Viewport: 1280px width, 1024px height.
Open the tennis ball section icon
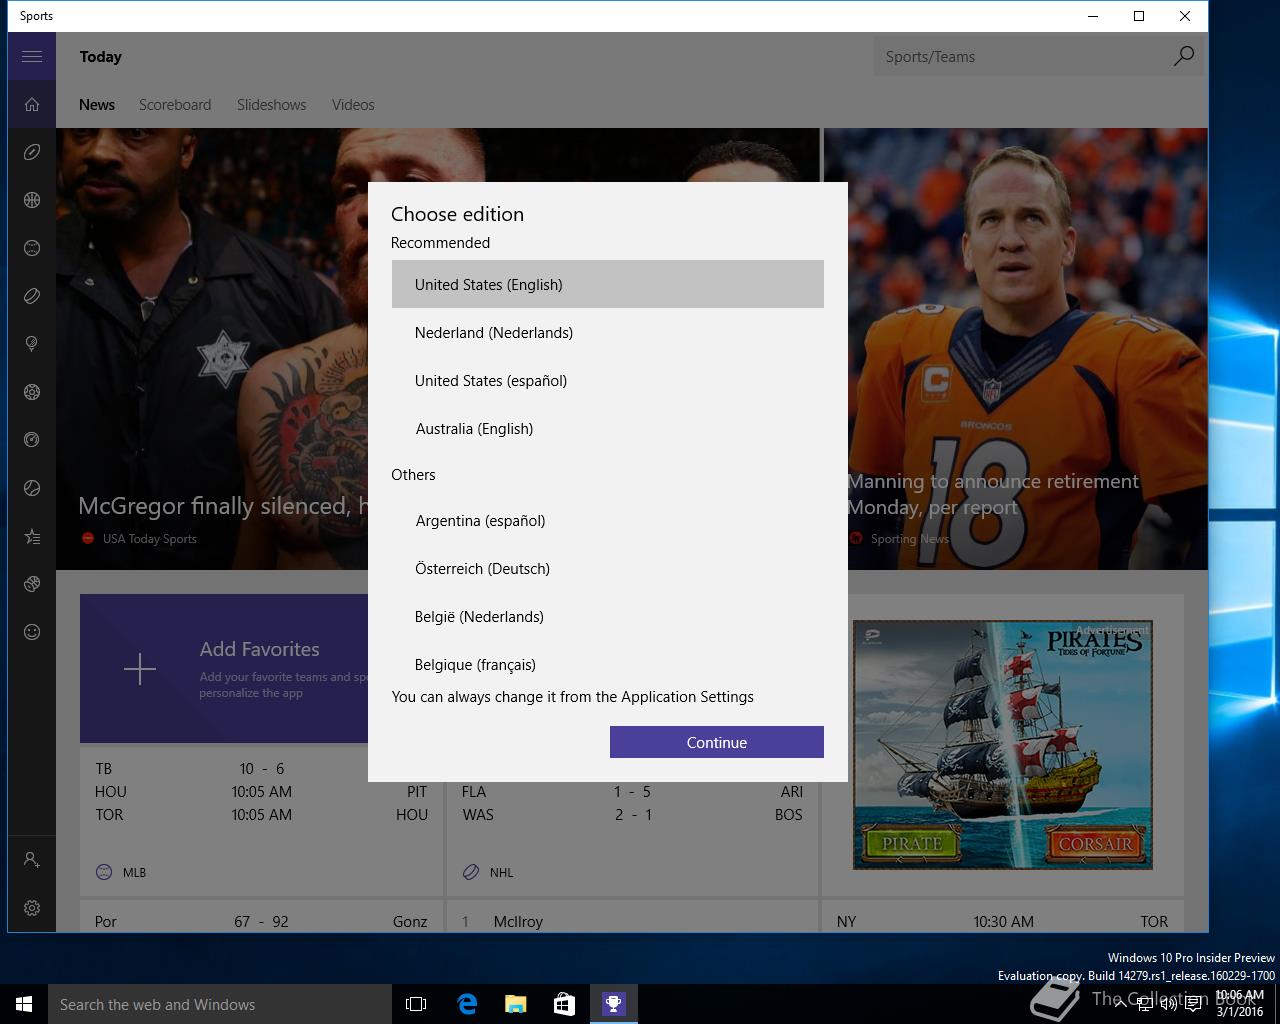32,488
